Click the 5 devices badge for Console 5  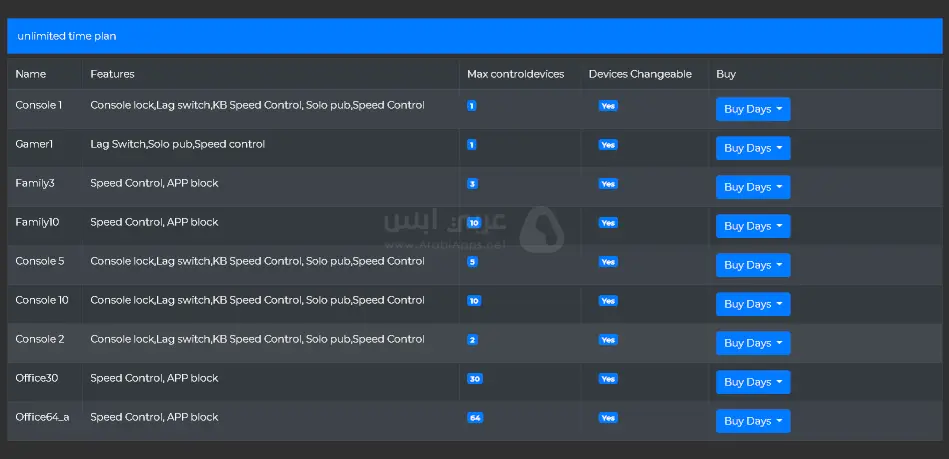[x=472, y=262]
